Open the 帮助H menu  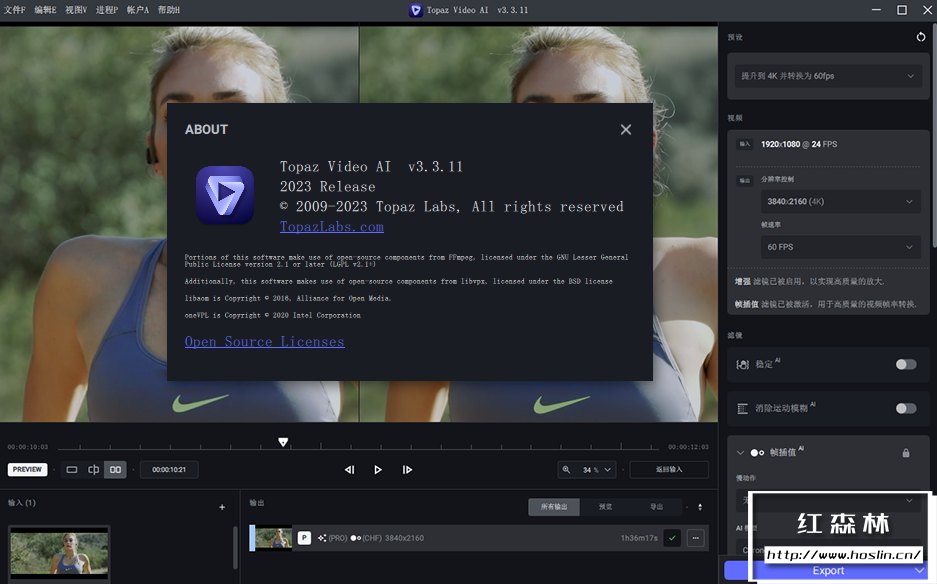coord(169,10)
